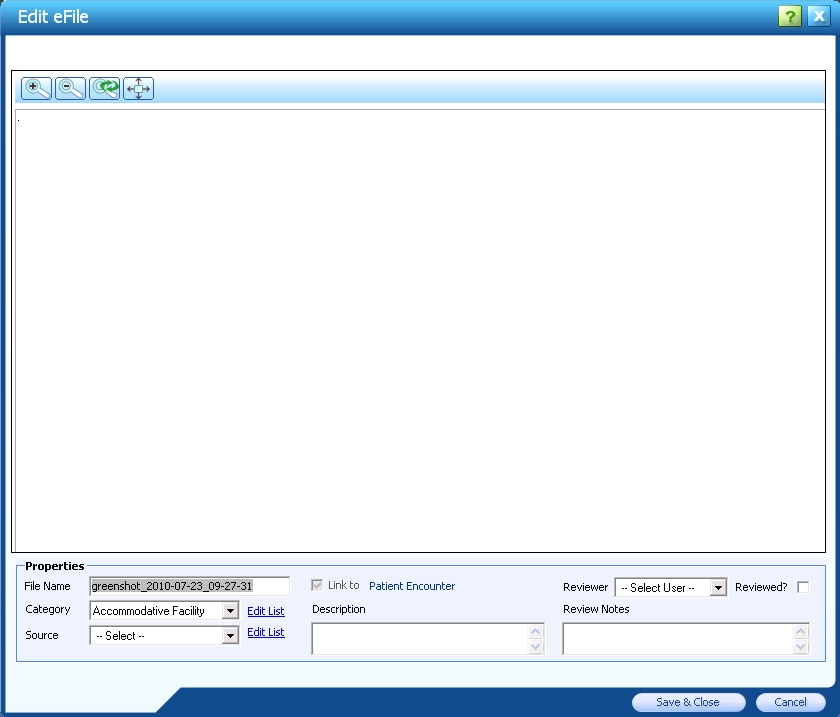The height and width of the screenshot is (717, 840).
Task: Open help with the question mark icon
Action: click(x=790, y=16)
